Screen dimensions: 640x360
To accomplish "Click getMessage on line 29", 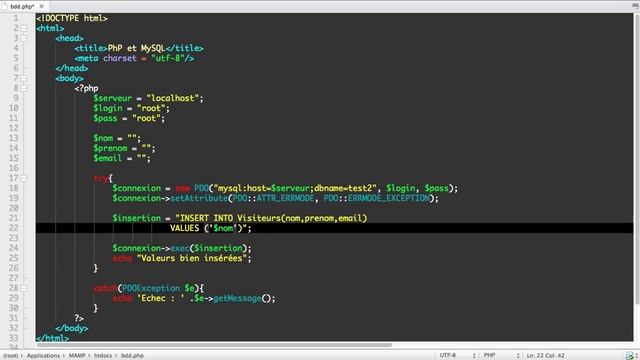I will (237, 298).
